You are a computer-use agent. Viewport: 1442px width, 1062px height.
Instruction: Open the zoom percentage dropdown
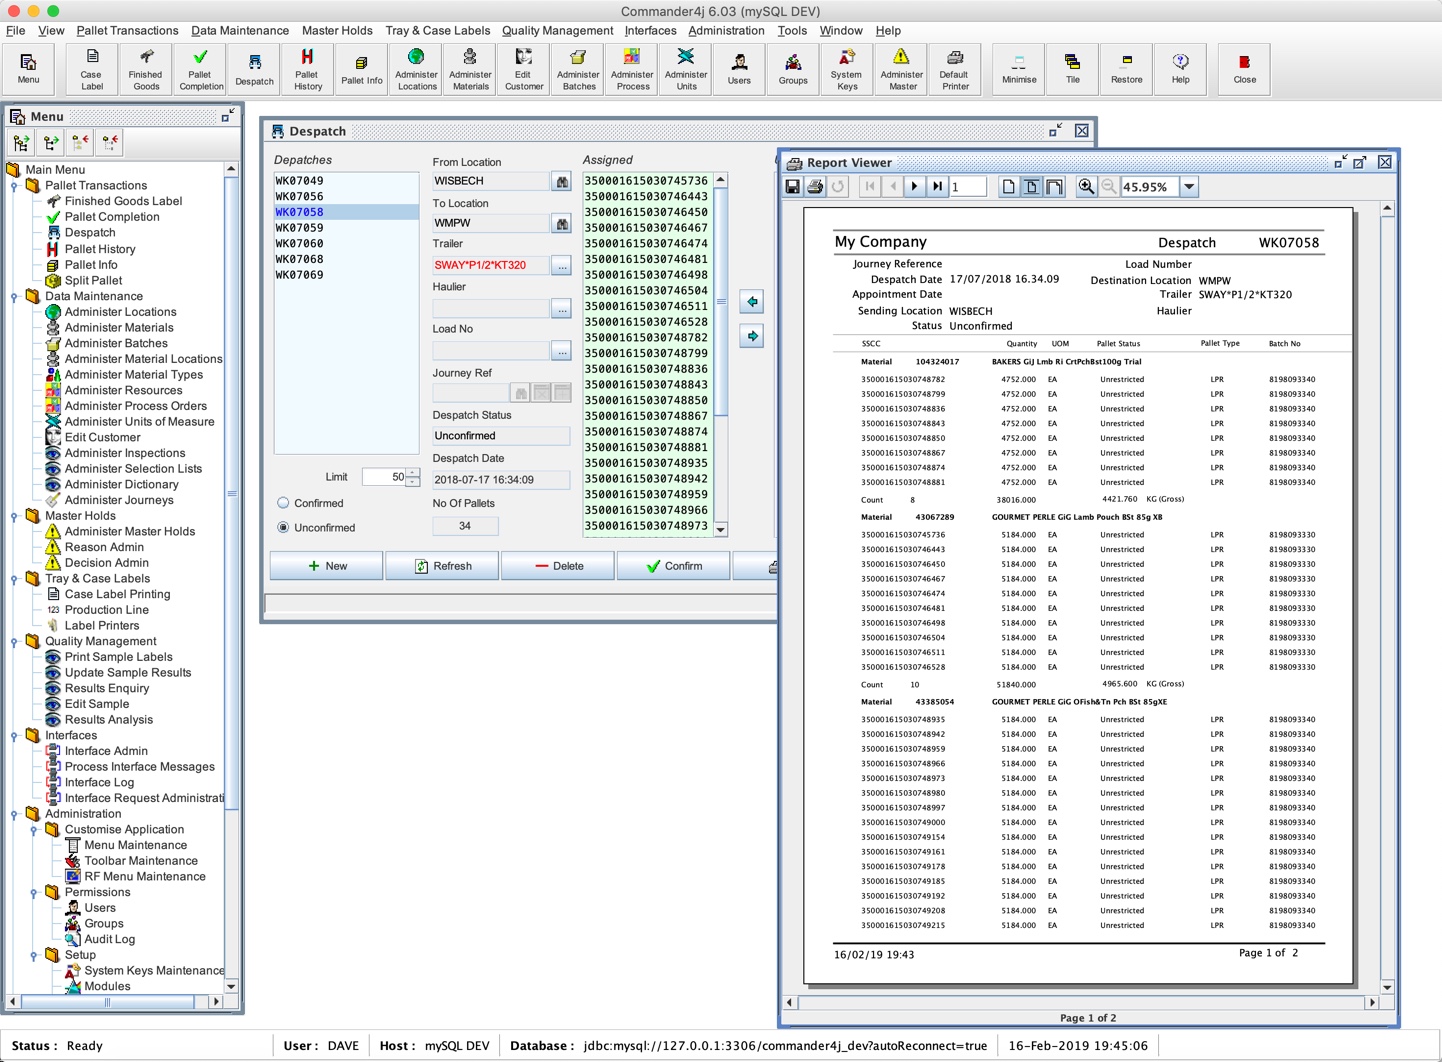tap(1189, 187)
